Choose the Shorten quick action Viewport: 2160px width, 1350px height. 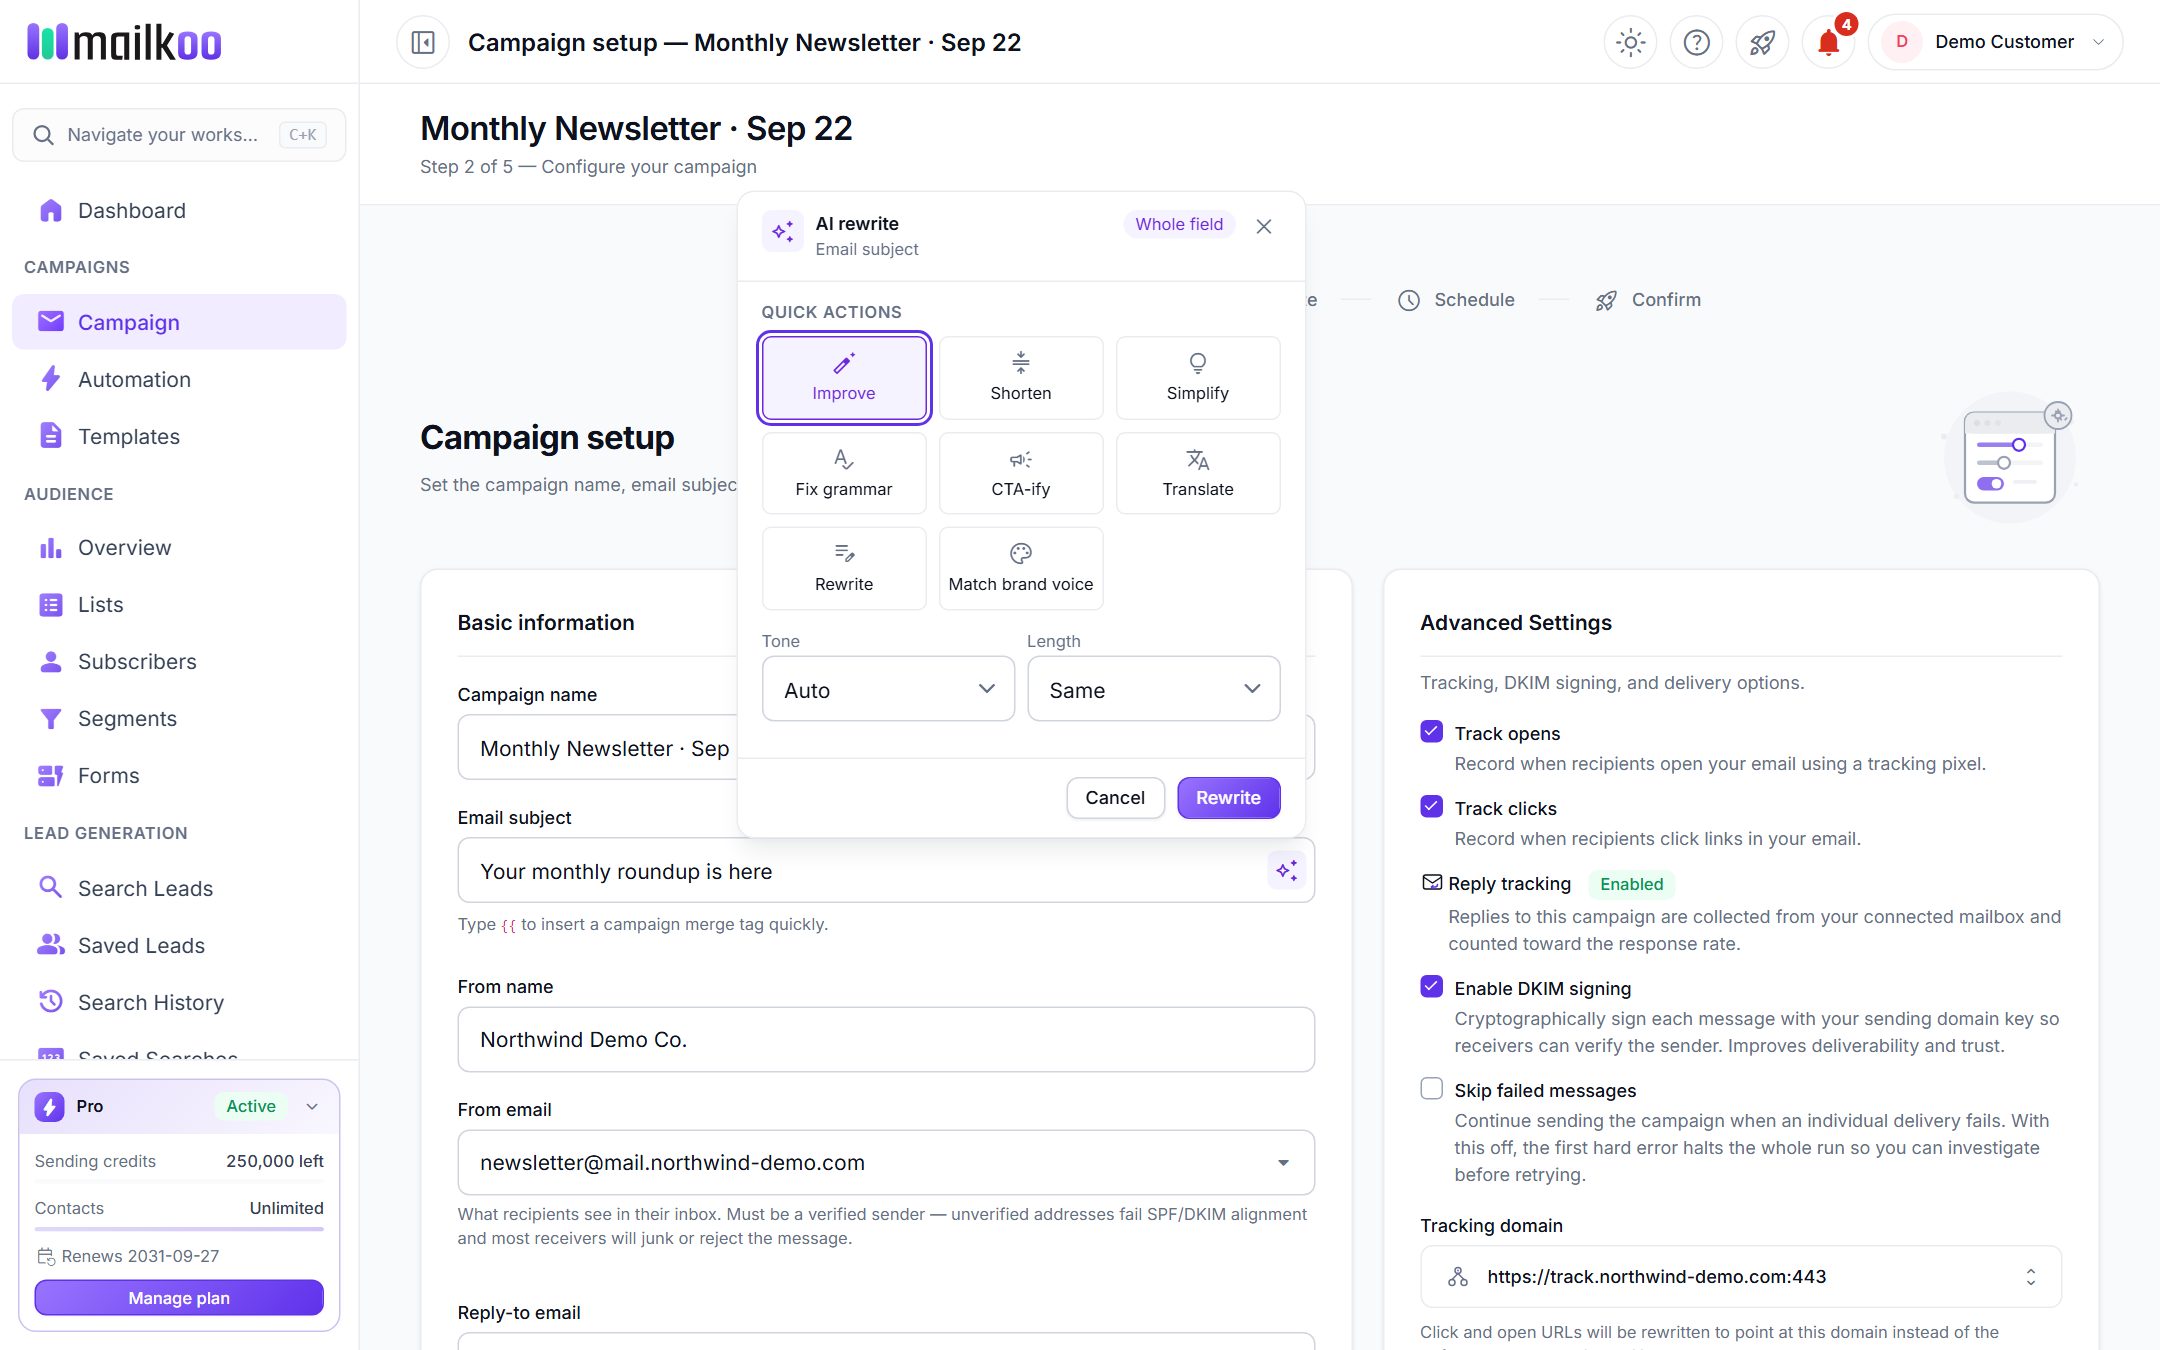1021,378
